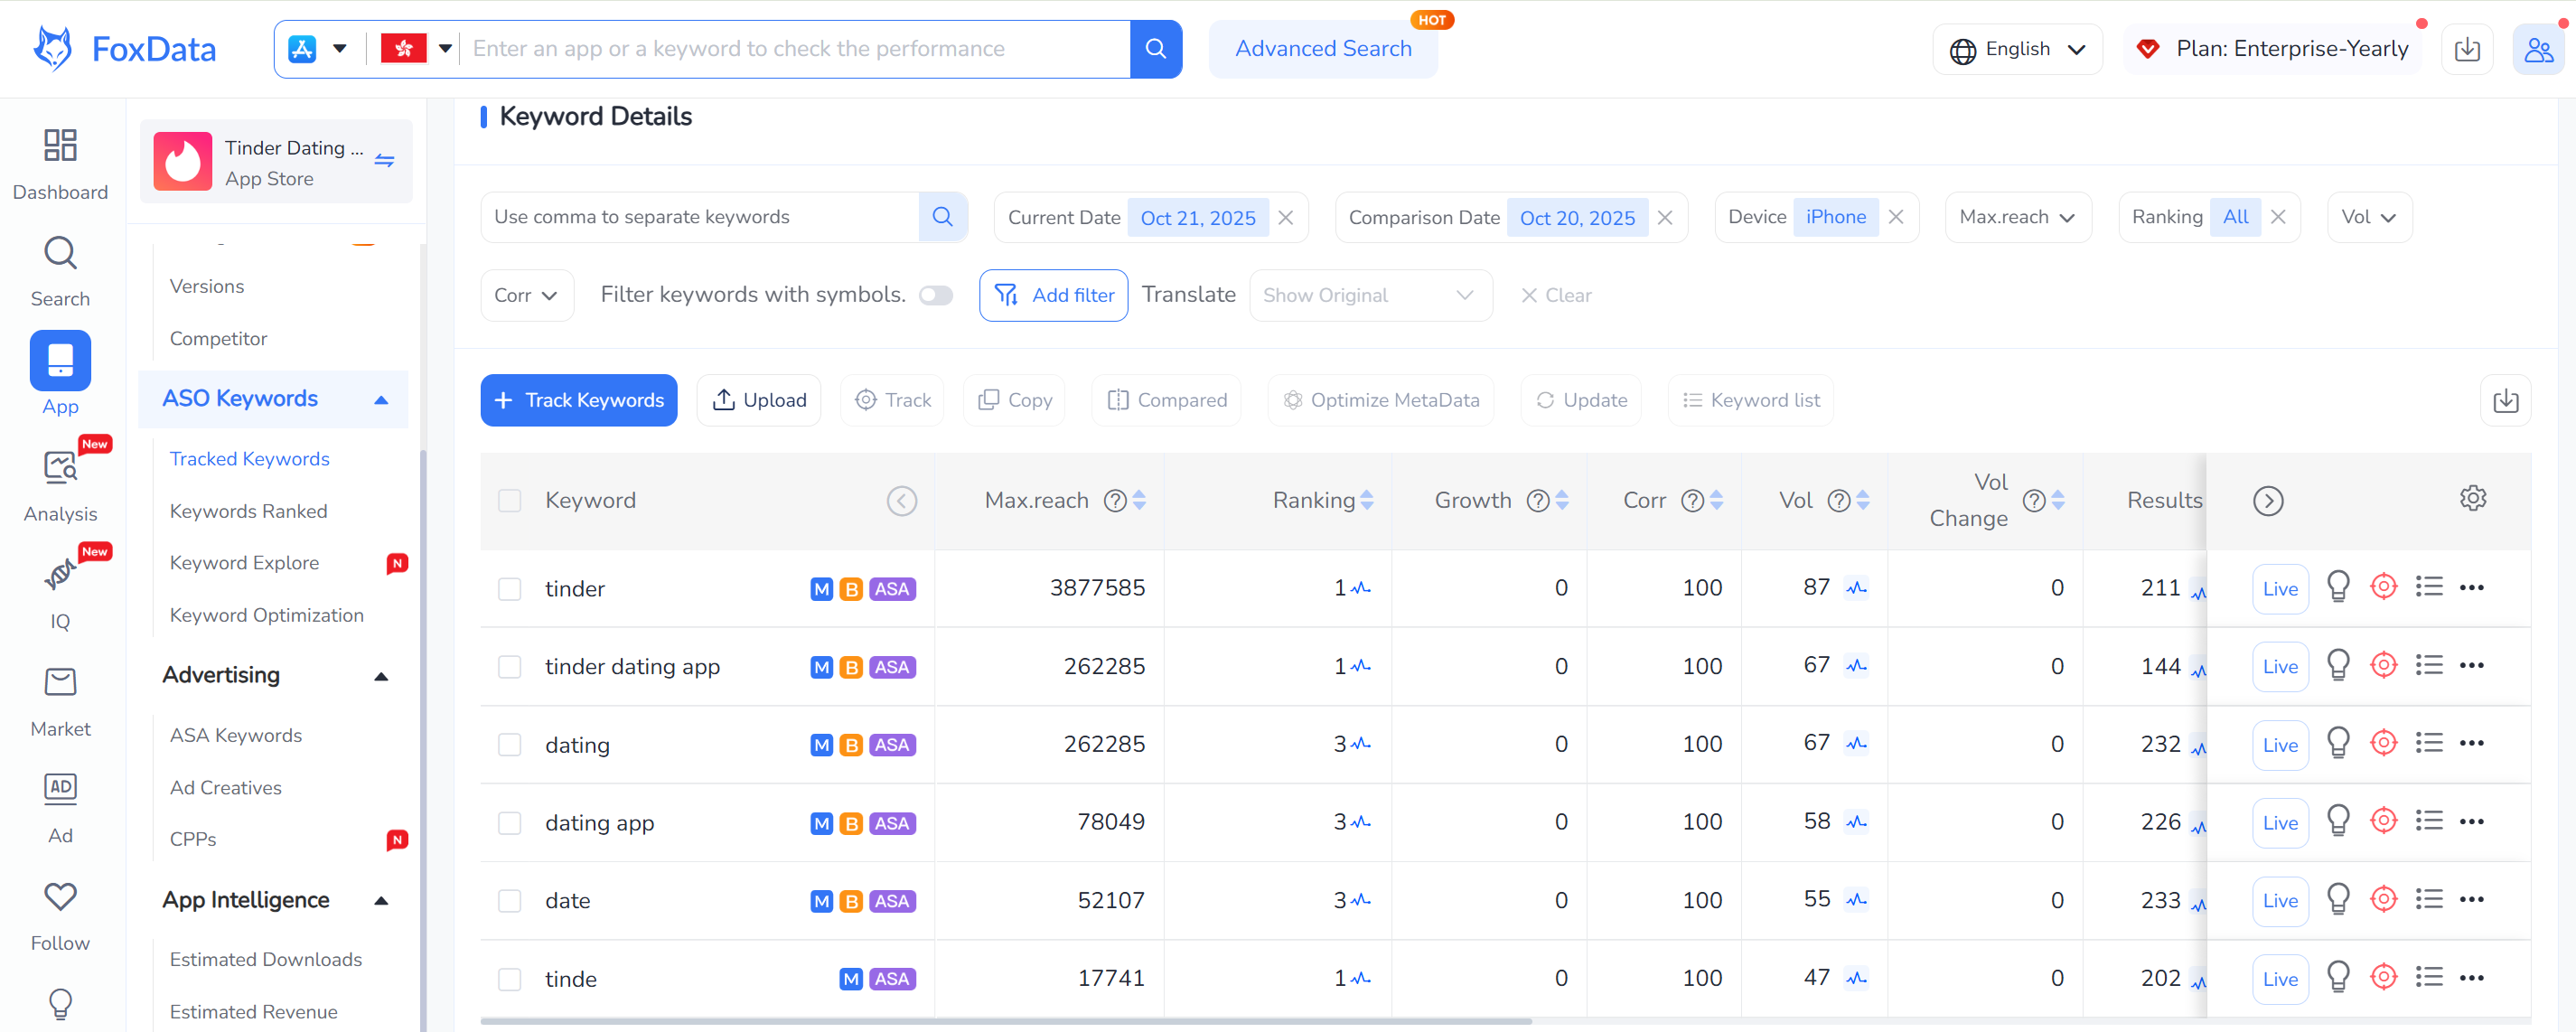Viewport: 2576px width, 1032px height.
Task: Click the Advanced Search button
Action: click(x=1322, y=49)
